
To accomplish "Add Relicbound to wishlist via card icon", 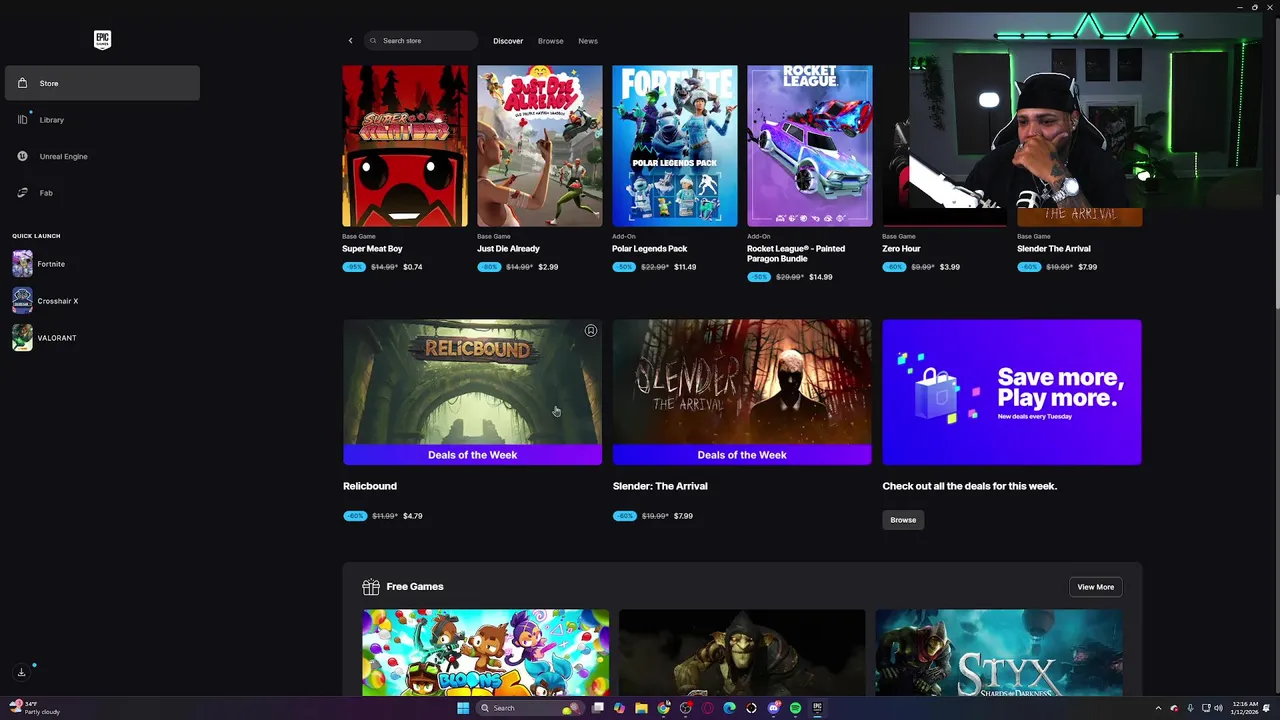I will point(591,331).
